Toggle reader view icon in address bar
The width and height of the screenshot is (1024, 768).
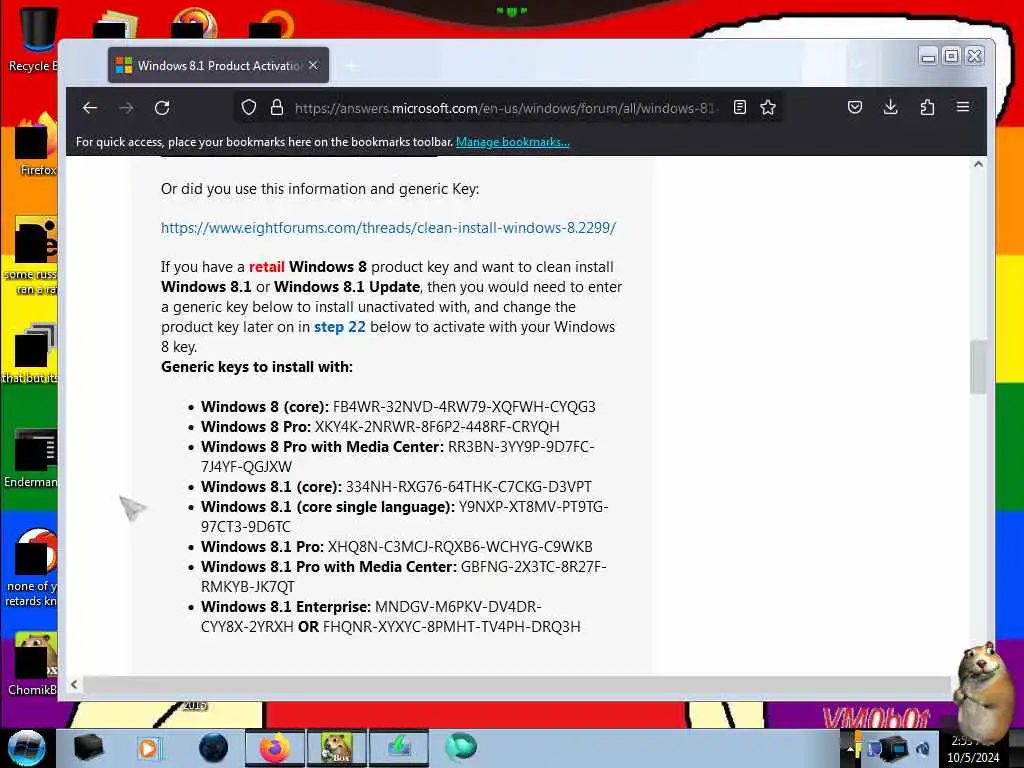coord(740,107)
